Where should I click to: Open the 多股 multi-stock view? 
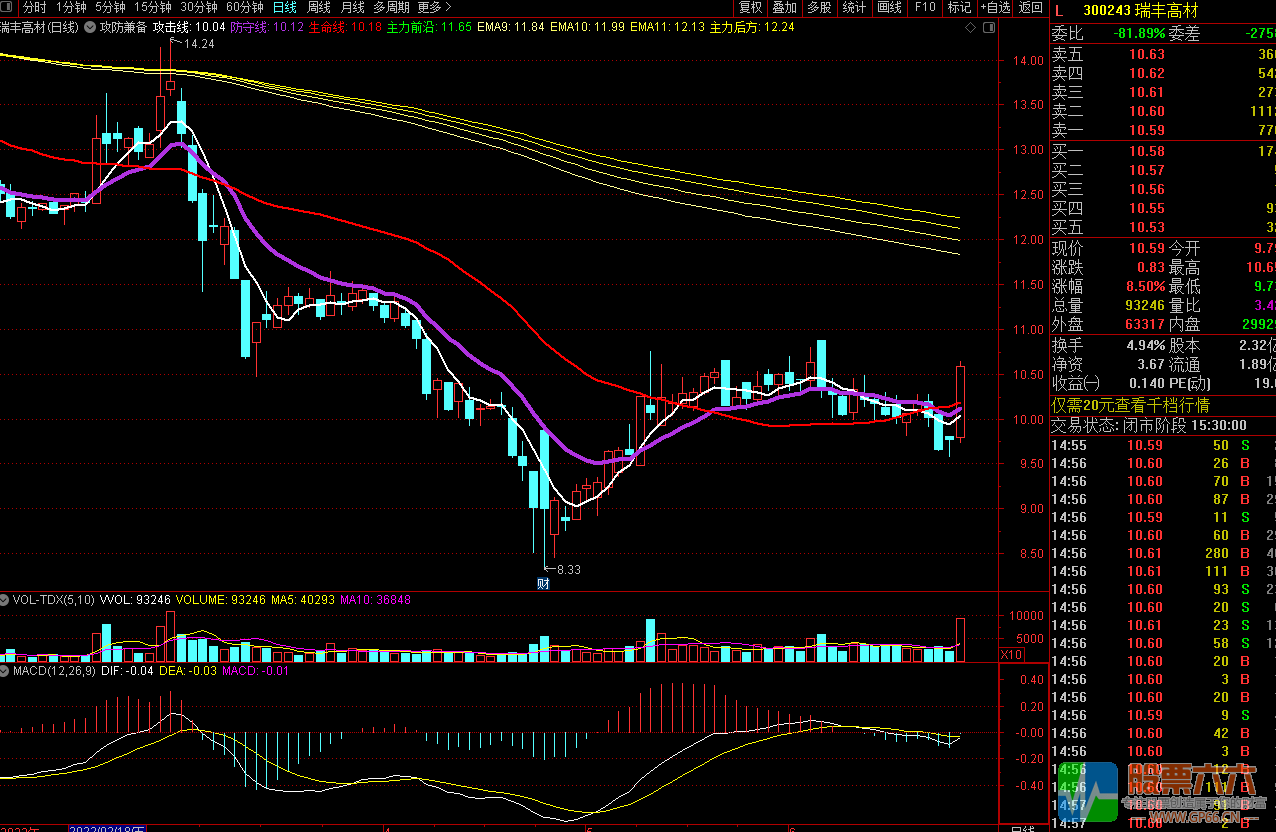tap(819, 7)
